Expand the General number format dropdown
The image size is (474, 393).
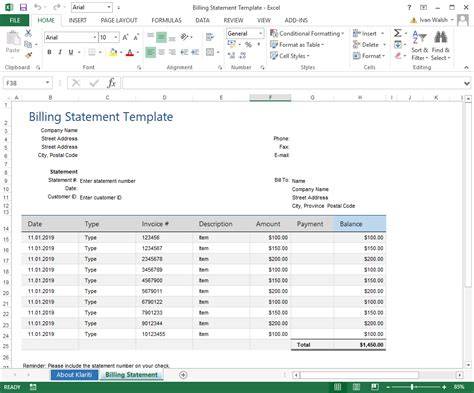(260, 33)
